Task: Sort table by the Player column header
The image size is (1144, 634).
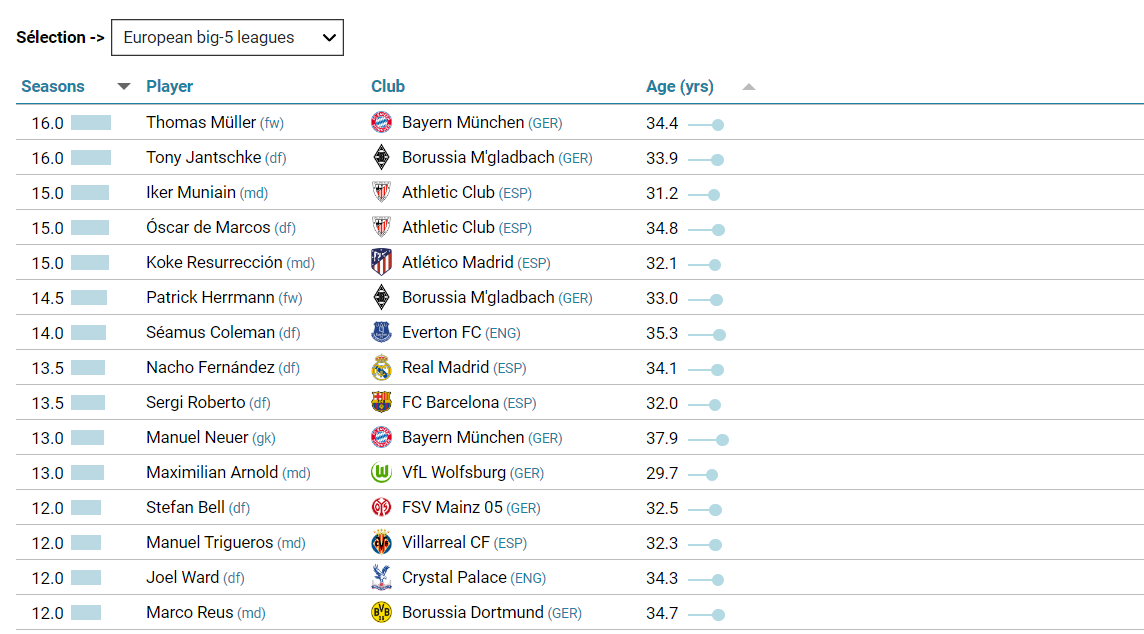Action: click(x=169, y=87)
